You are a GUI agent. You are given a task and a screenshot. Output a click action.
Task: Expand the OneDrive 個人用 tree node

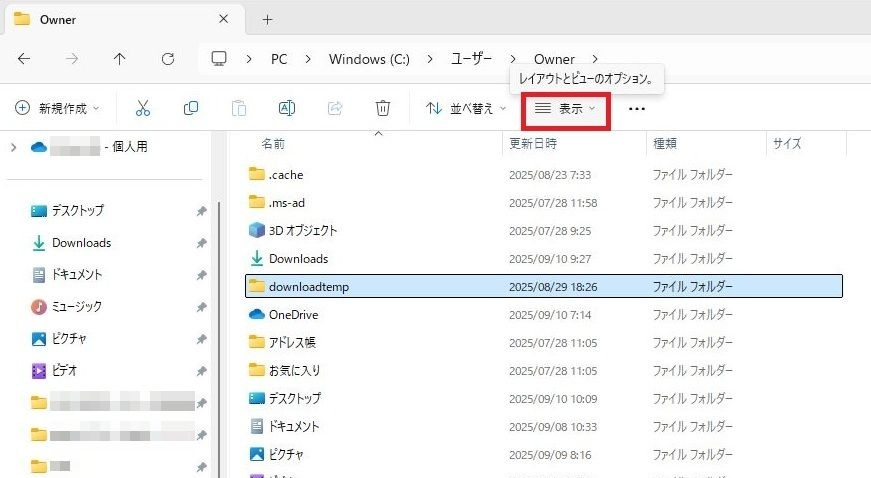click(13, 147)
